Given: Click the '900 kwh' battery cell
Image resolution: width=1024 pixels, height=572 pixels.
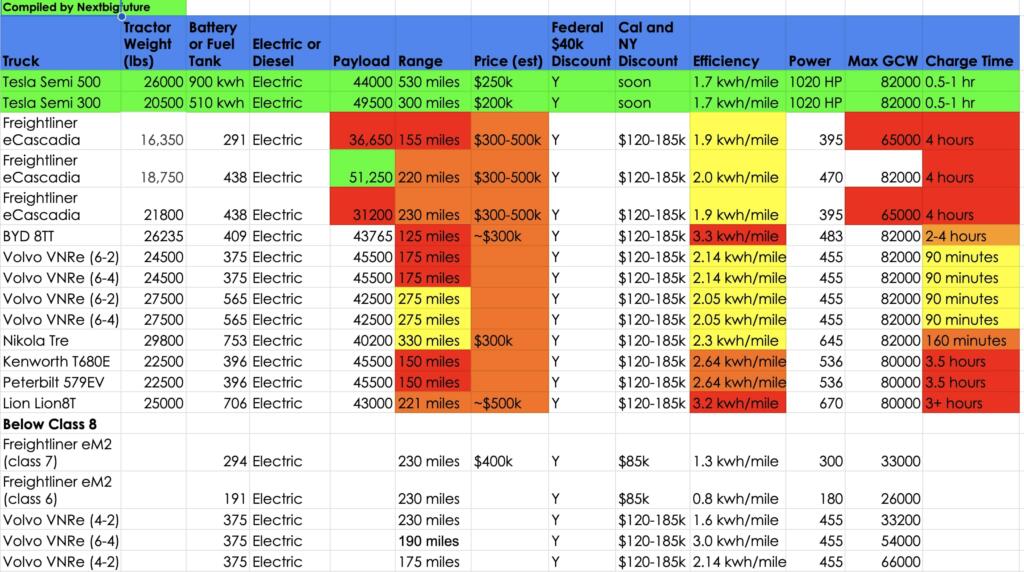Looking at the screenshot, I should (214, 82).
